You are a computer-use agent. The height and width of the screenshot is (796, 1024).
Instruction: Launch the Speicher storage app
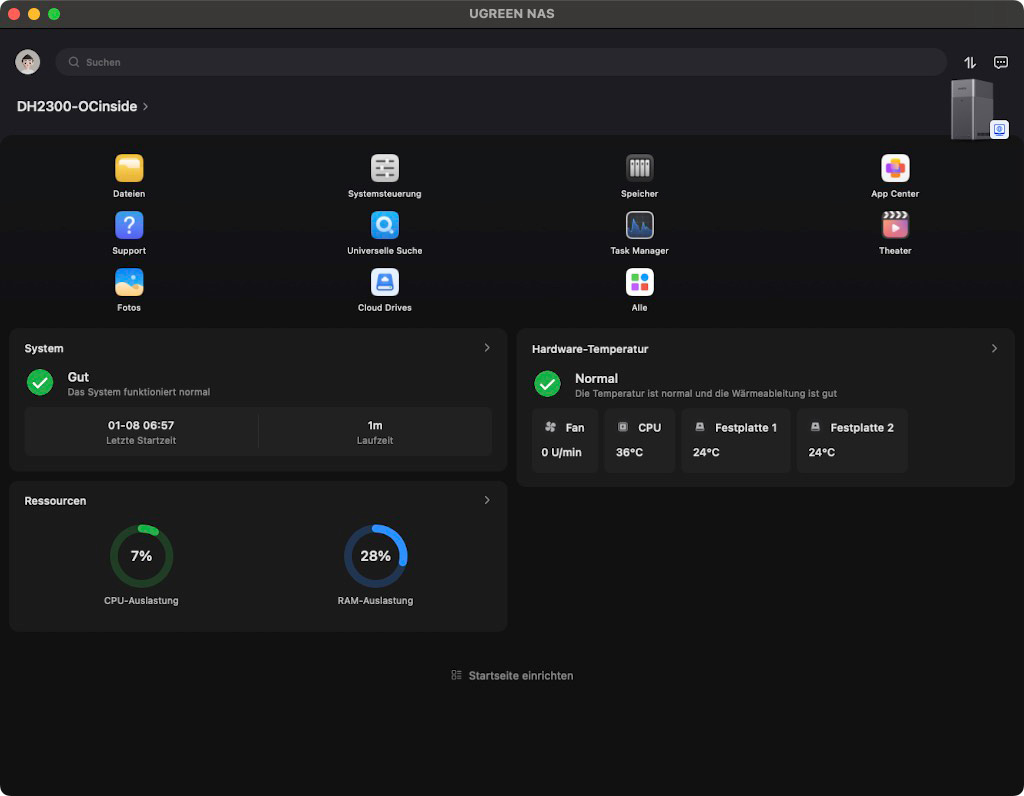(x=640, y=168)
